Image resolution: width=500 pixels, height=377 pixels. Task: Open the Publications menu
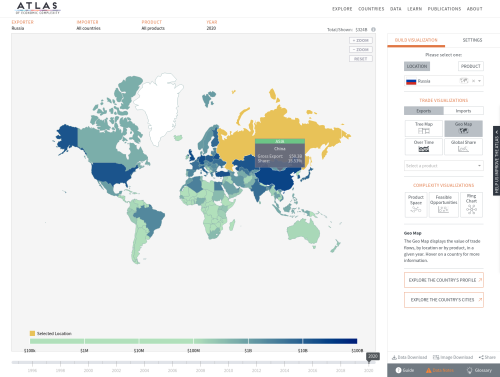pos(444,9)
